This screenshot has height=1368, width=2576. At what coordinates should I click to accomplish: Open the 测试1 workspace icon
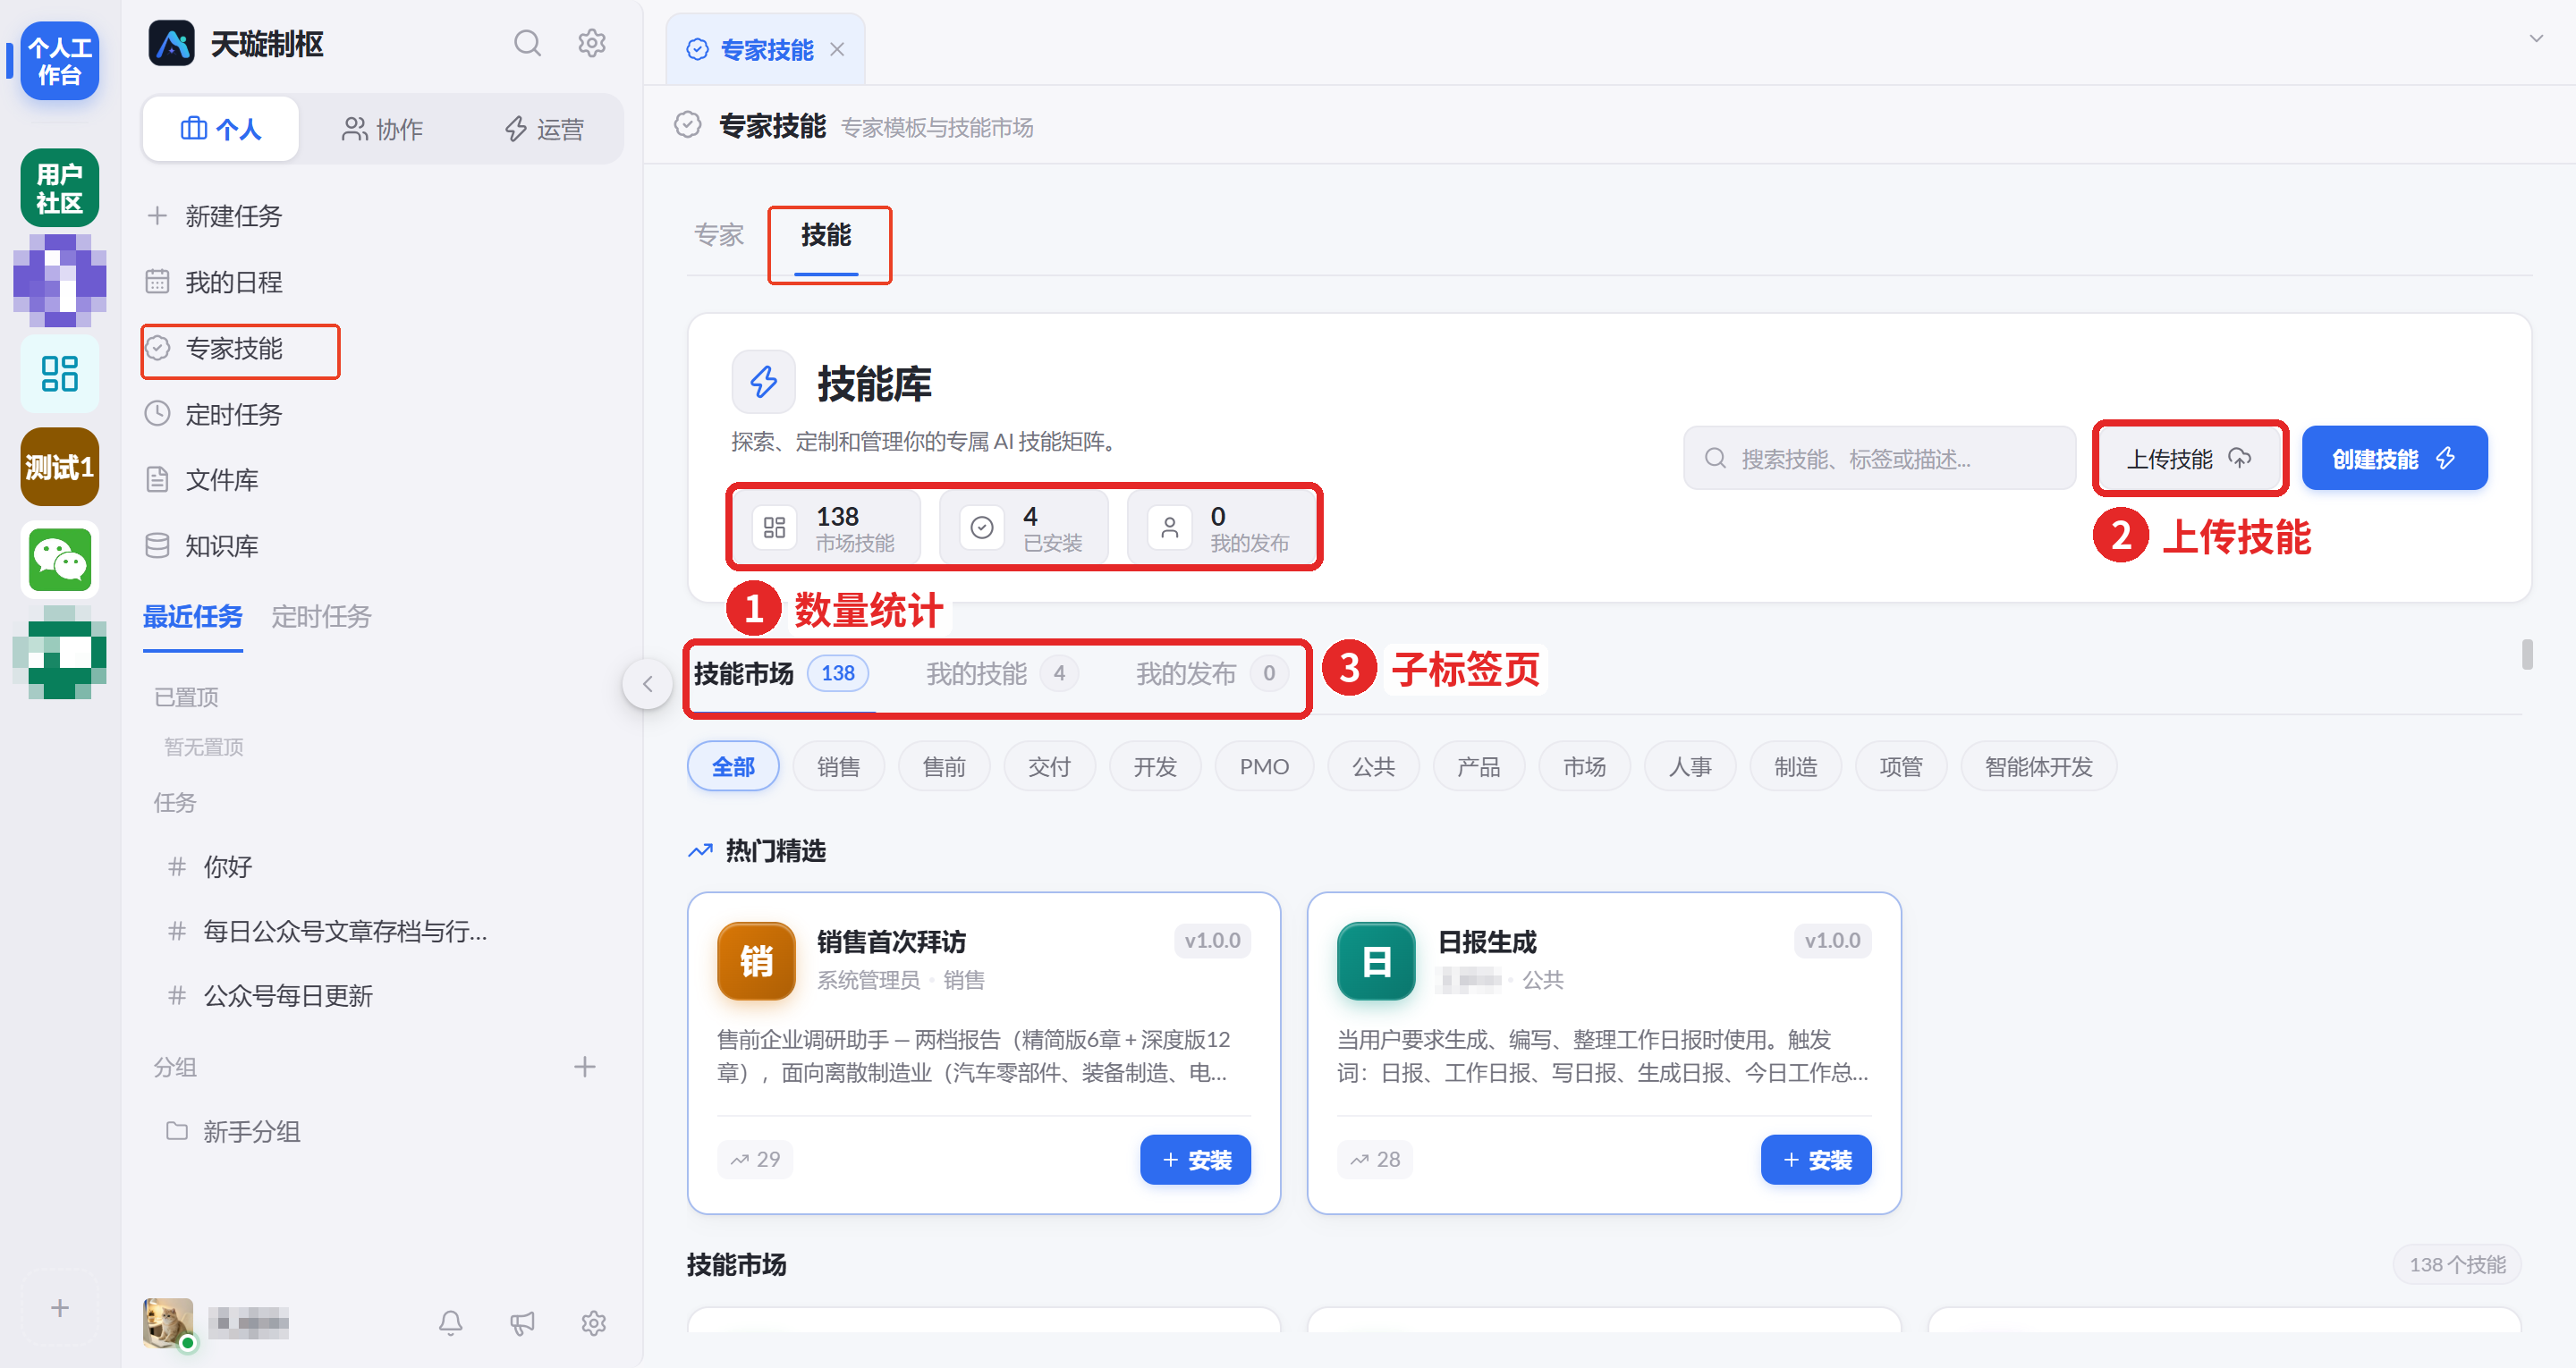60,467
